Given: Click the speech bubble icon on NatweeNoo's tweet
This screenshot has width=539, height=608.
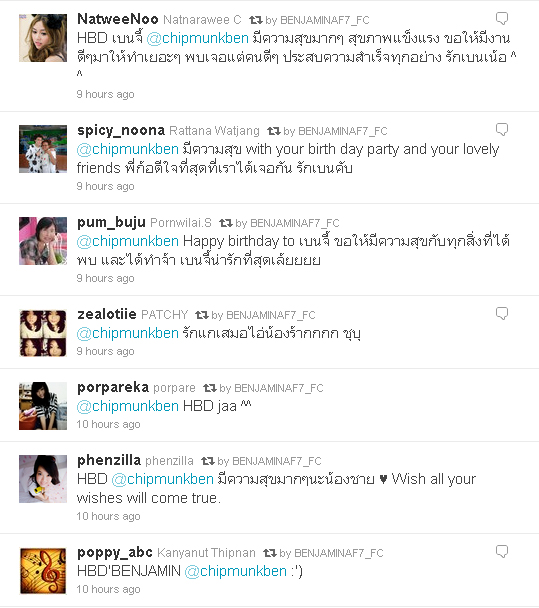Looking at the screenshot, I should (x=502, y=18).
